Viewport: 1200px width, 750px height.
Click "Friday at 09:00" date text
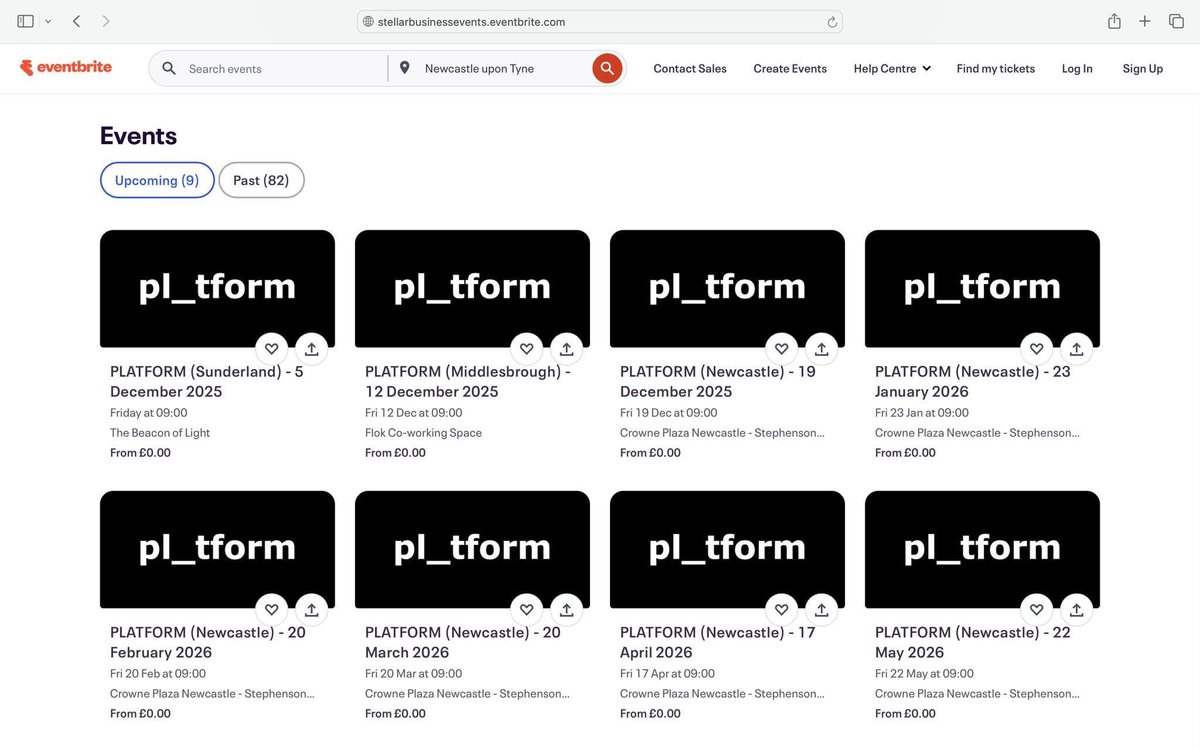[x=149, y=412]
